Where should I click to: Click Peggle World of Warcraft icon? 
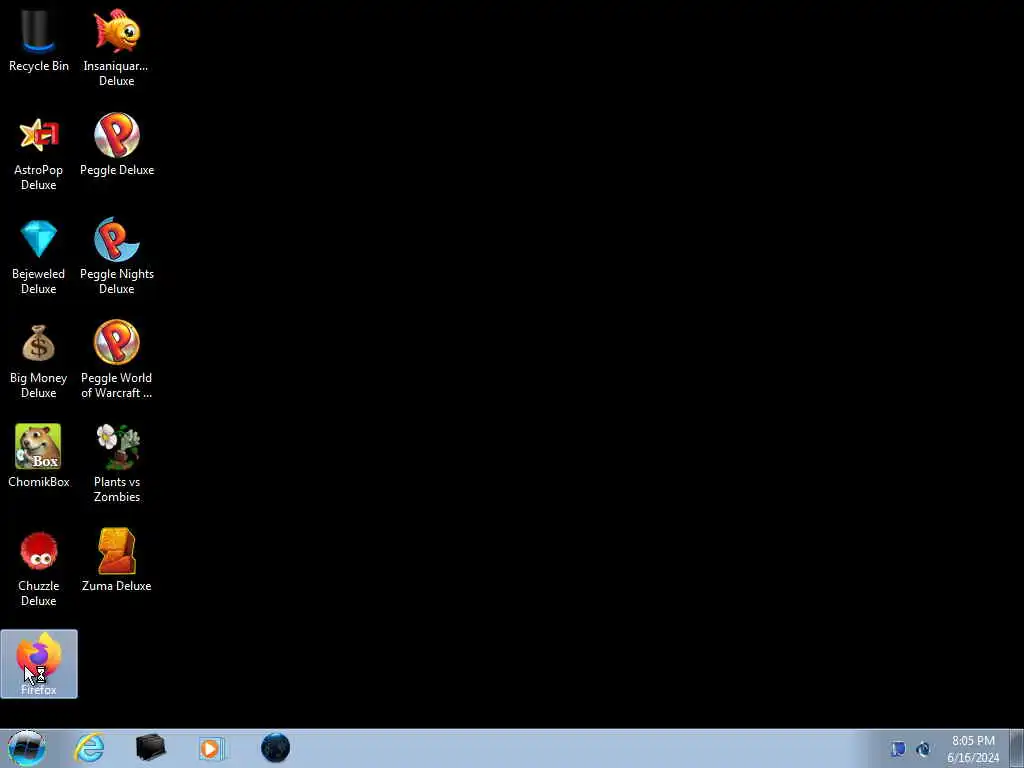click(x=117, y=360)
